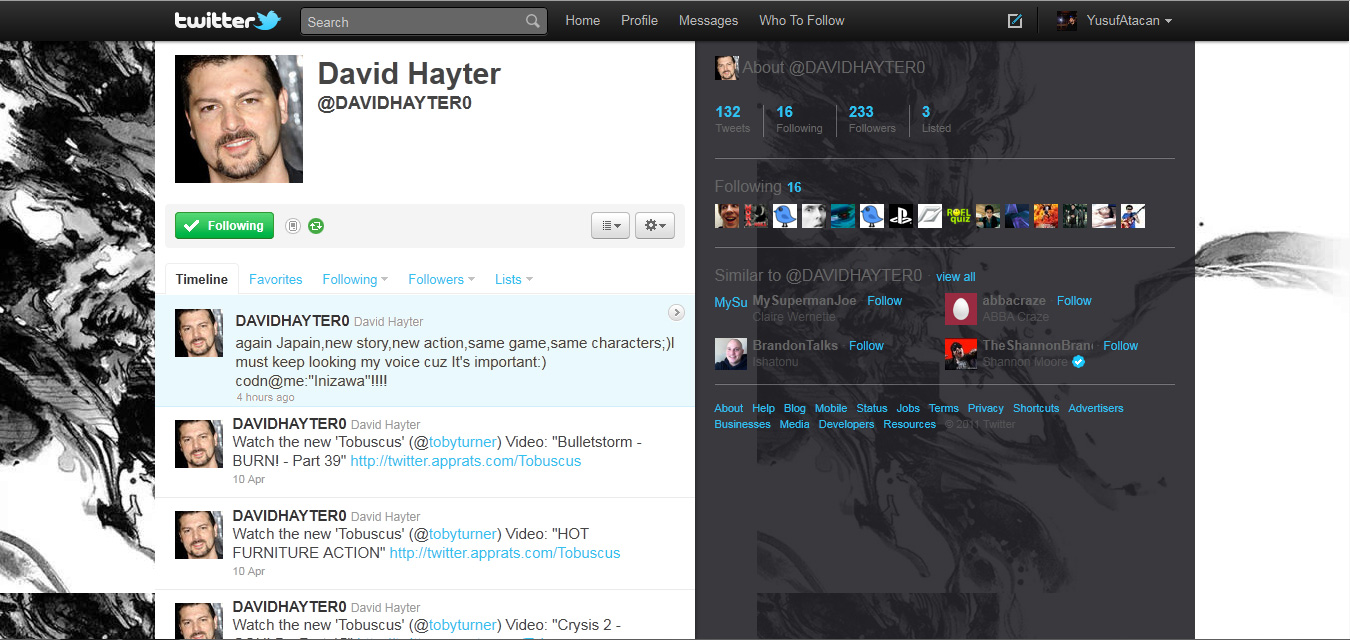Click the 3 Listed count
Viewport: 1350px width, 640px height.
coord(936,119)
